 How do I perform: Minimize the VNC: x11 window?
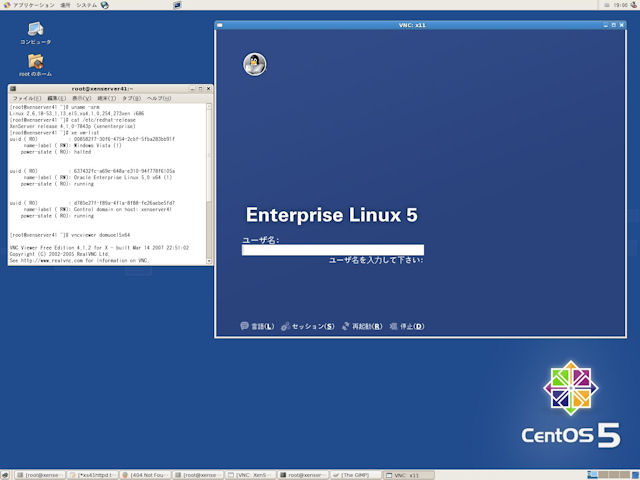(x=606, y=25)
